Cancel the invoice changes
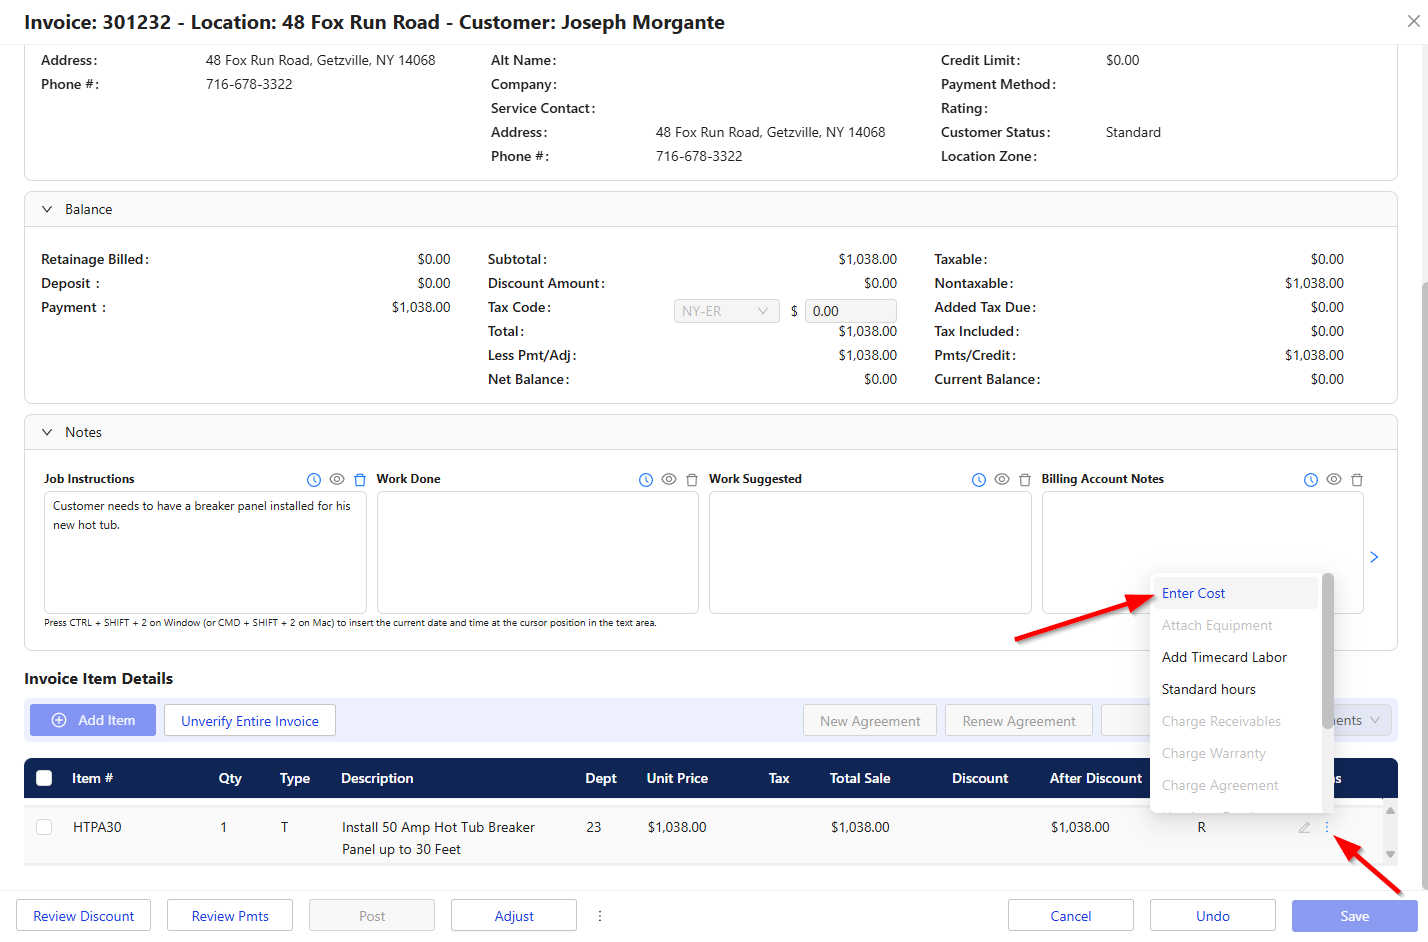Screen dimensions: 1428x942 coord(1071,916)
